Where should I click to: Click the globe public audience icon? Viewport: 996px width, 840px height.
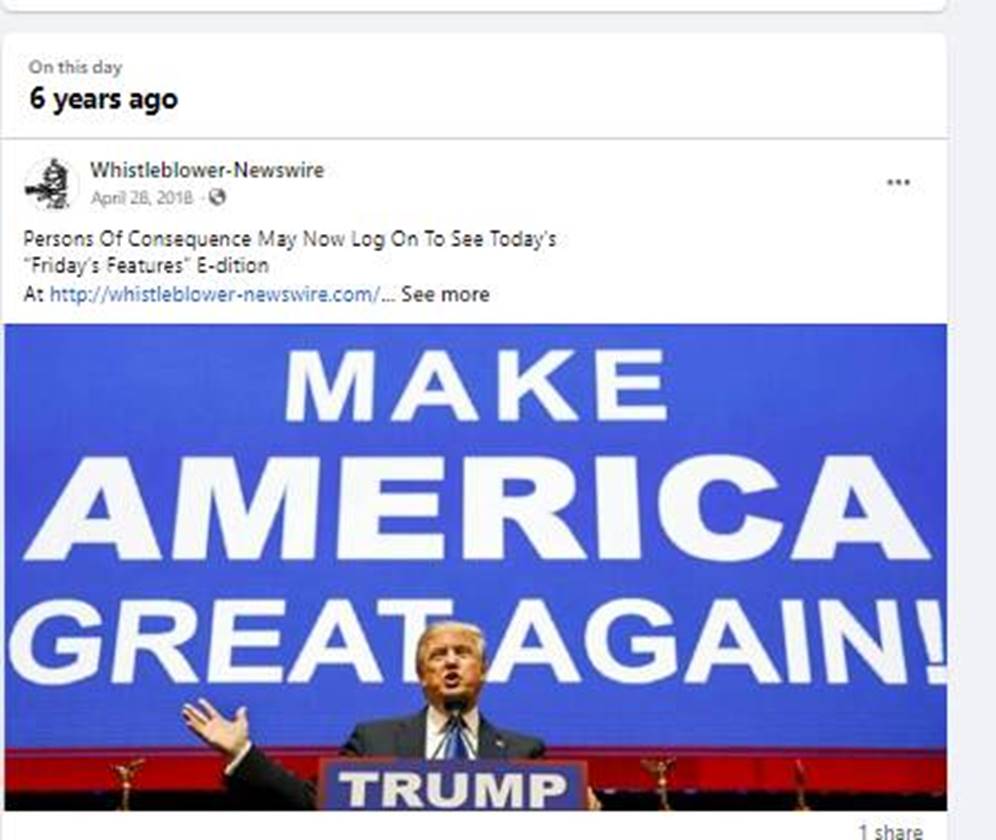(217, 198)
